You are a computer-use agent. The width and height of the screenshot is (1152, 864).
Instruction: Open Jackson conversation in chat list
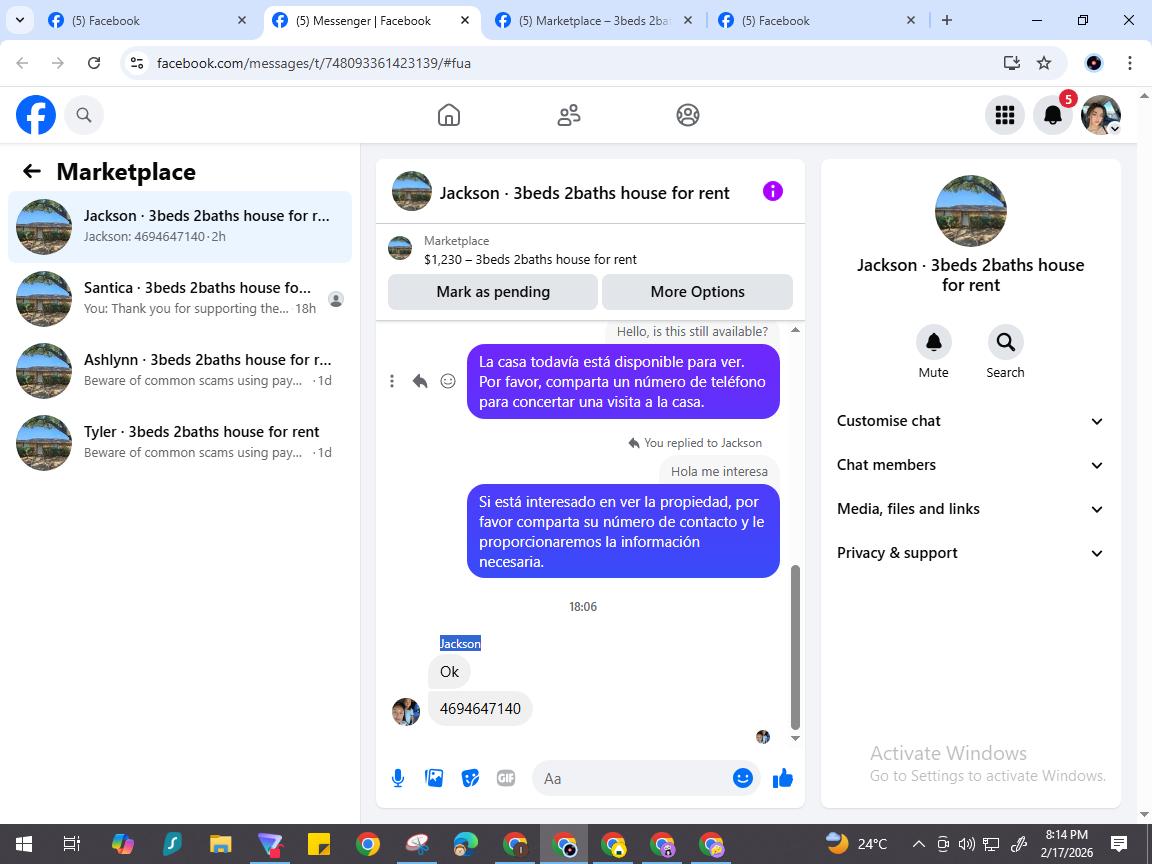point(180,226)
